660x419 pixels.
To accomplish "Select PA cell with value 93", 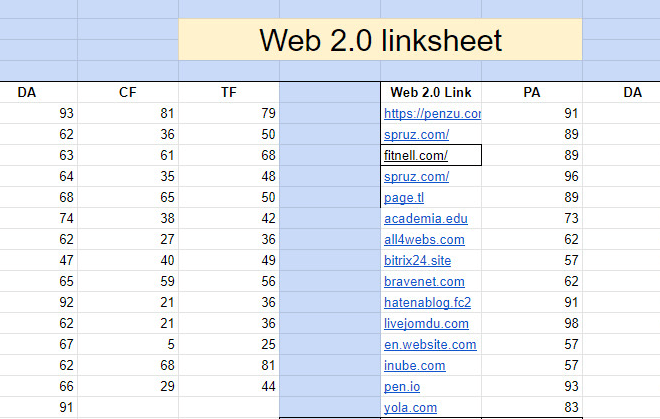I will point(532,387).
